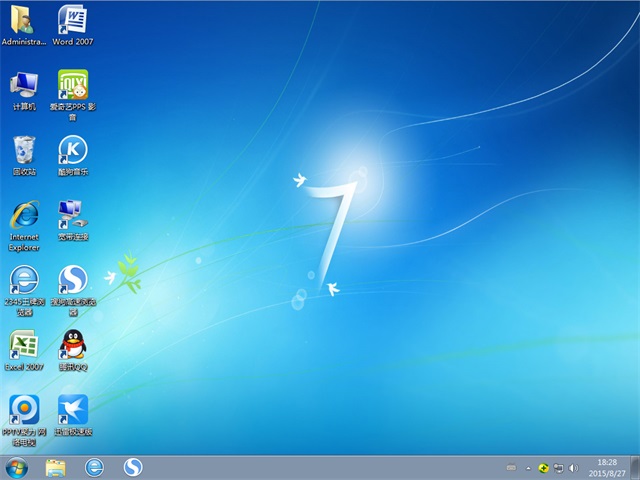640x480 pixels.
Task: Open the Kugou Music (酷狗音乐) shortcut
Action: click(72, 150)
